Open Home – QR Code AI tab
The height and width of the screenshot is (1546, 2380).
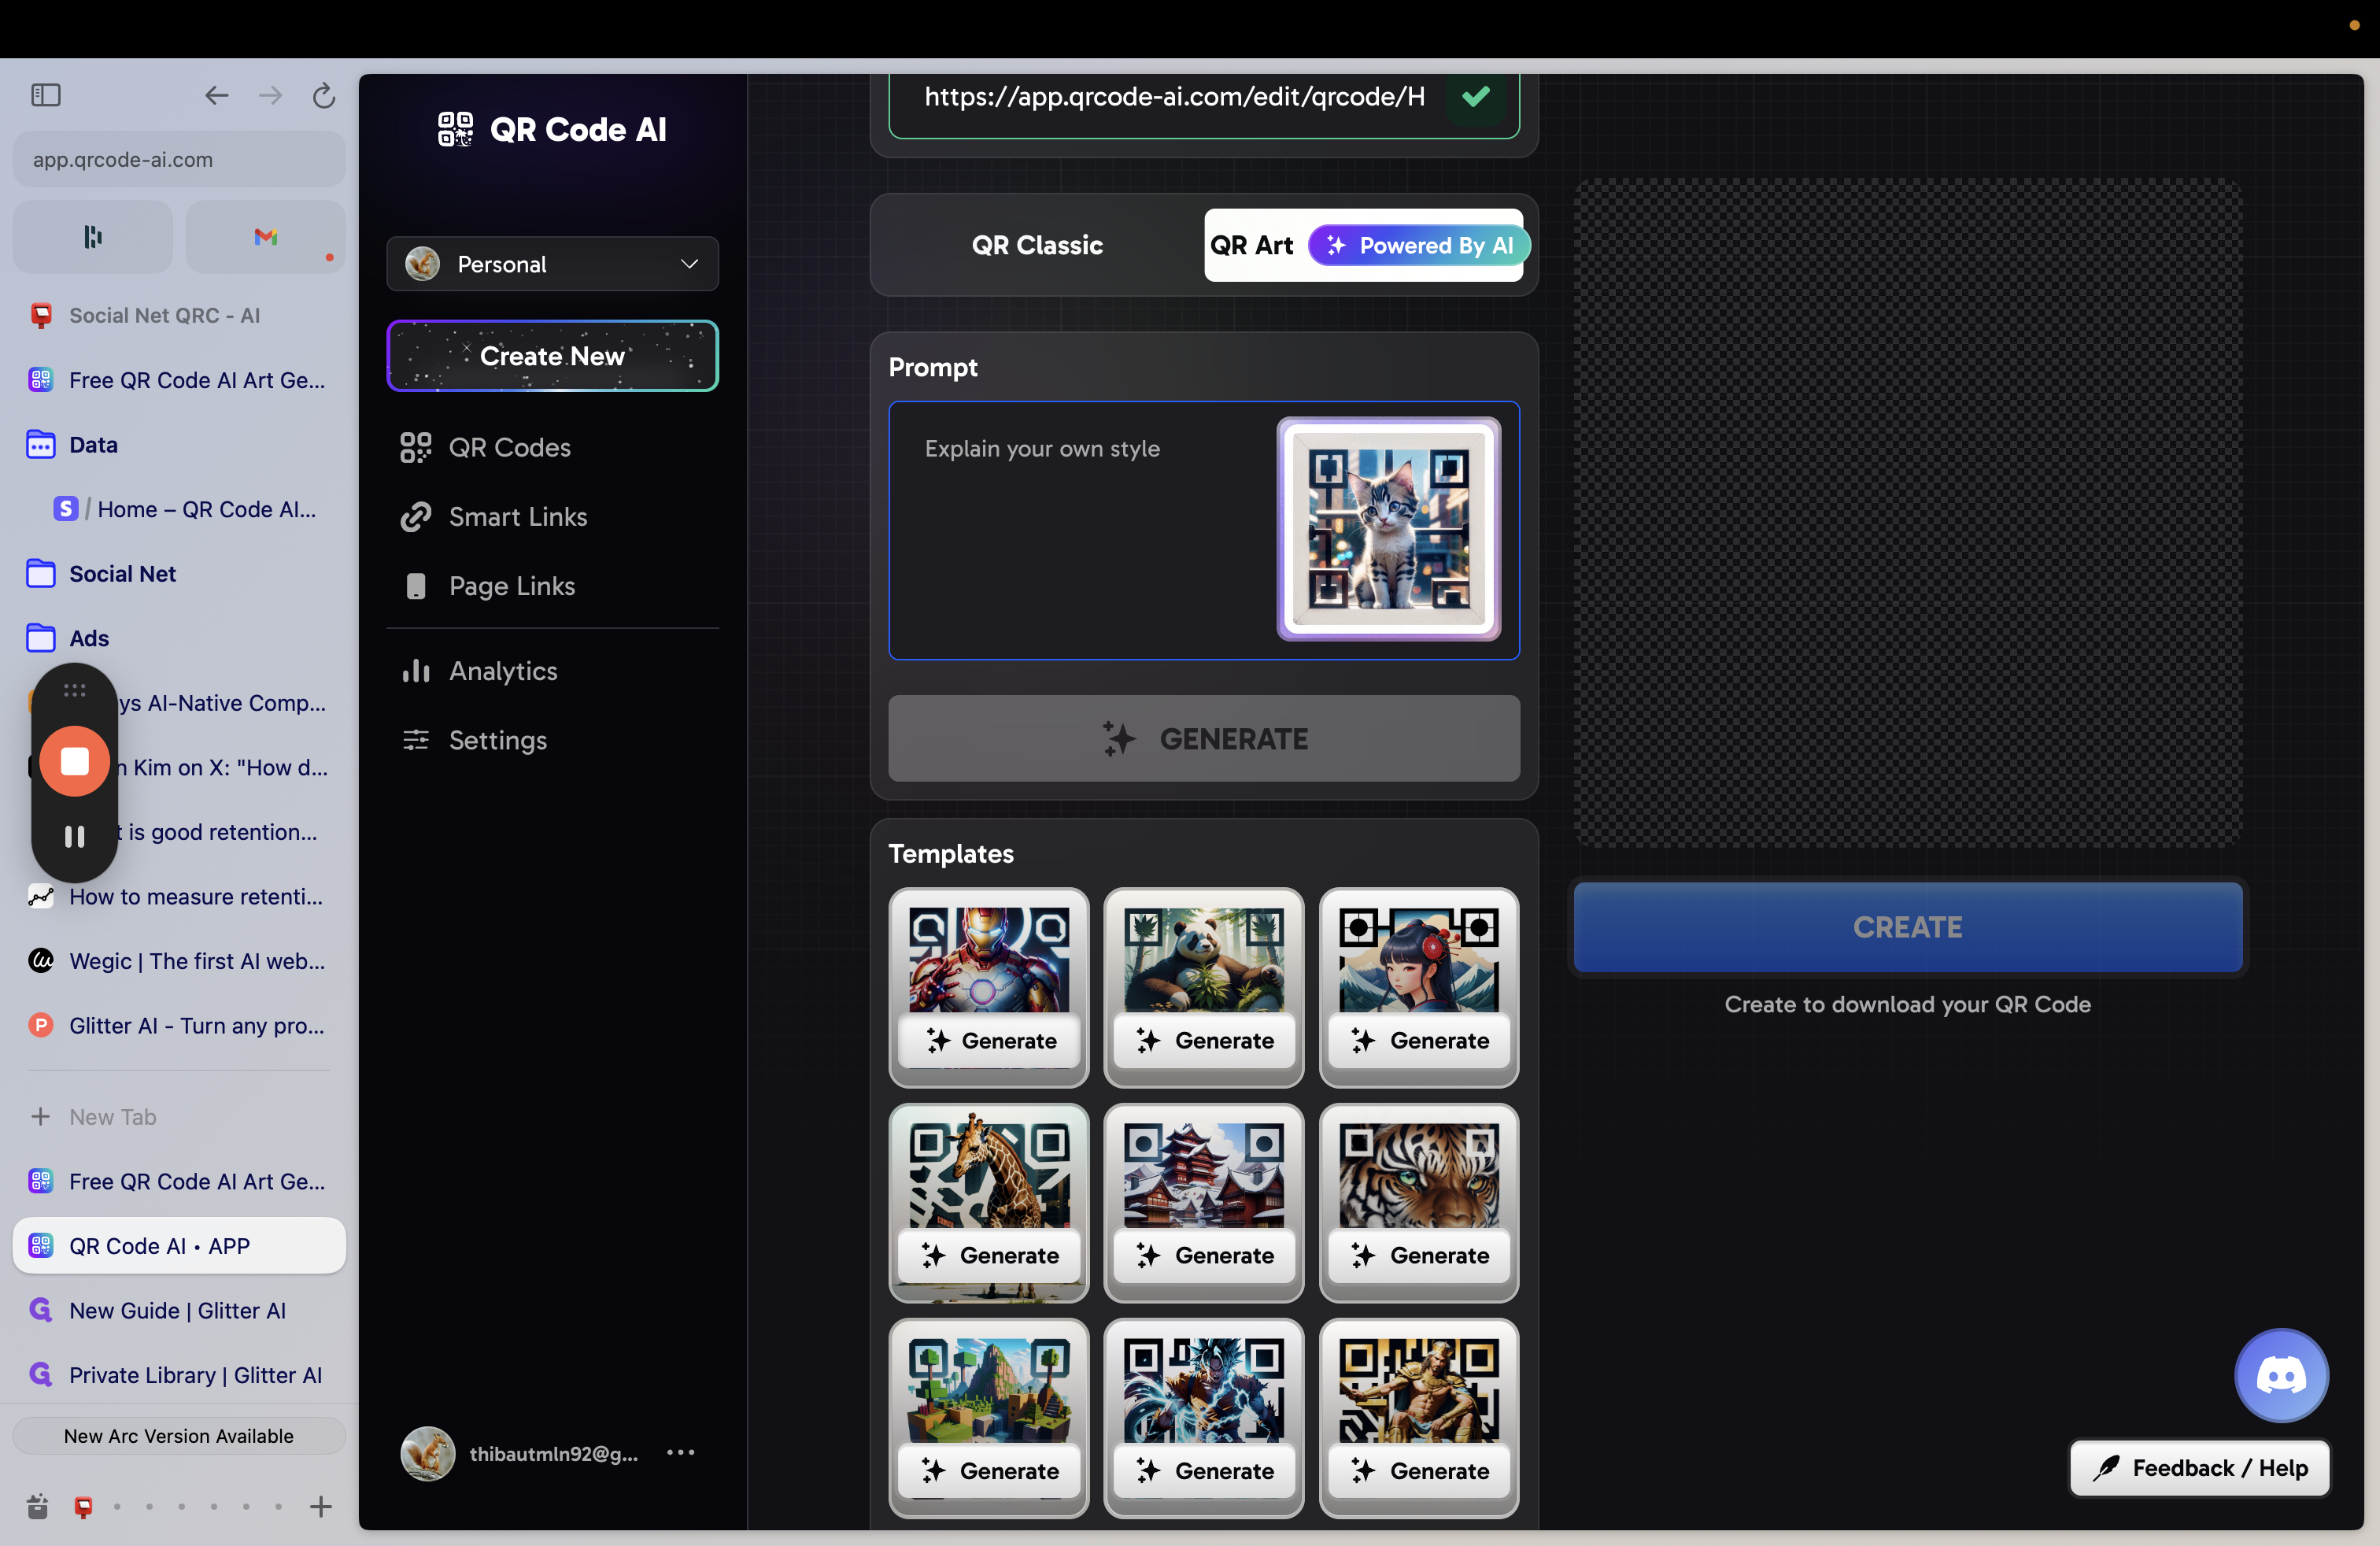point(192,509)
